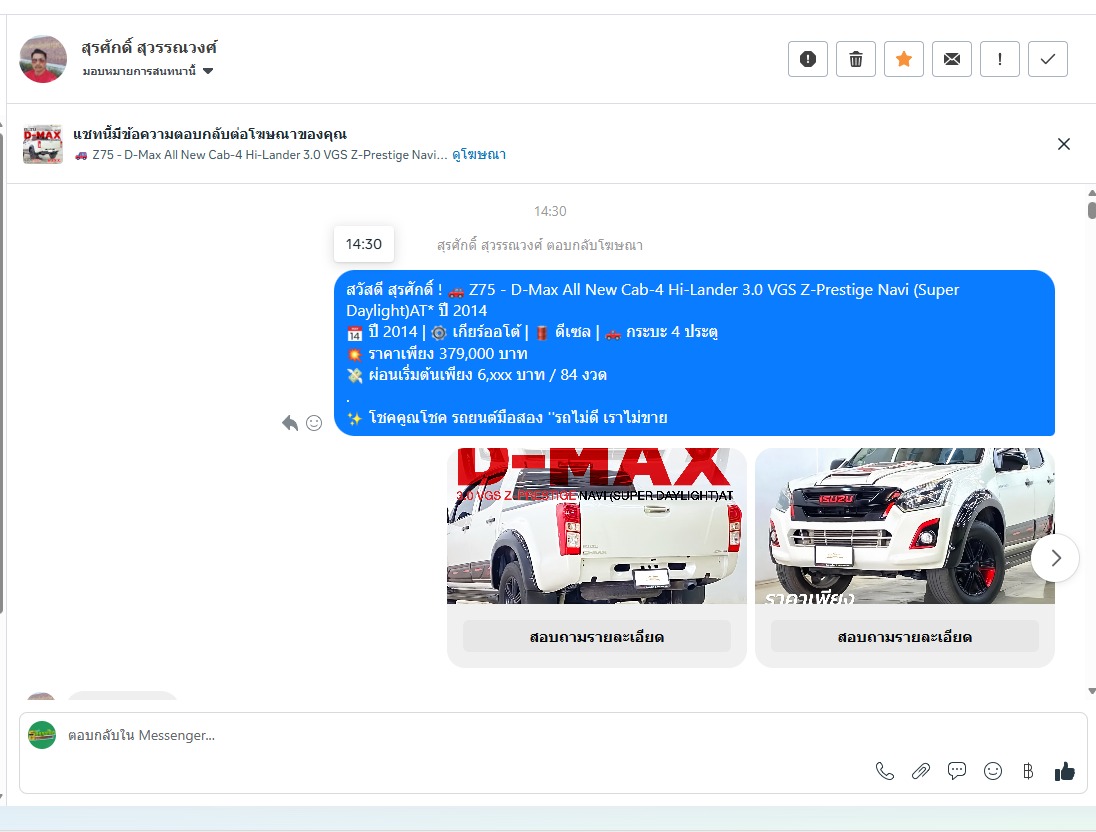This screenshot has height=832, width=1096.
Task: Click the customer name สุรศักดิ์ สุวรรณวงศ์ heading
Action: click(149, 48)
